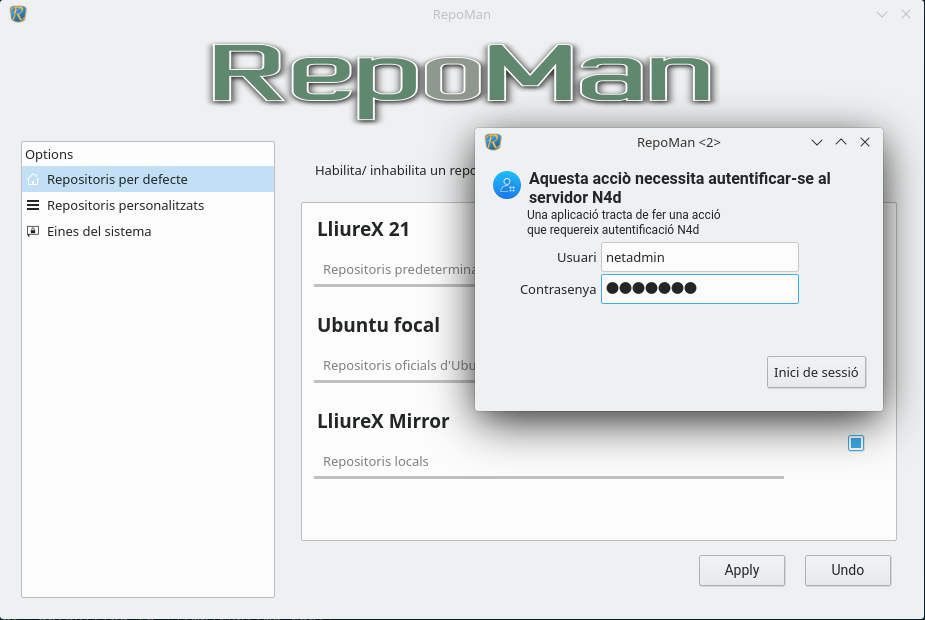The width and height of the screenshot is (925, 620).
Task: Select Repositoris per defecte option
Action: click(x=148, y=179)
